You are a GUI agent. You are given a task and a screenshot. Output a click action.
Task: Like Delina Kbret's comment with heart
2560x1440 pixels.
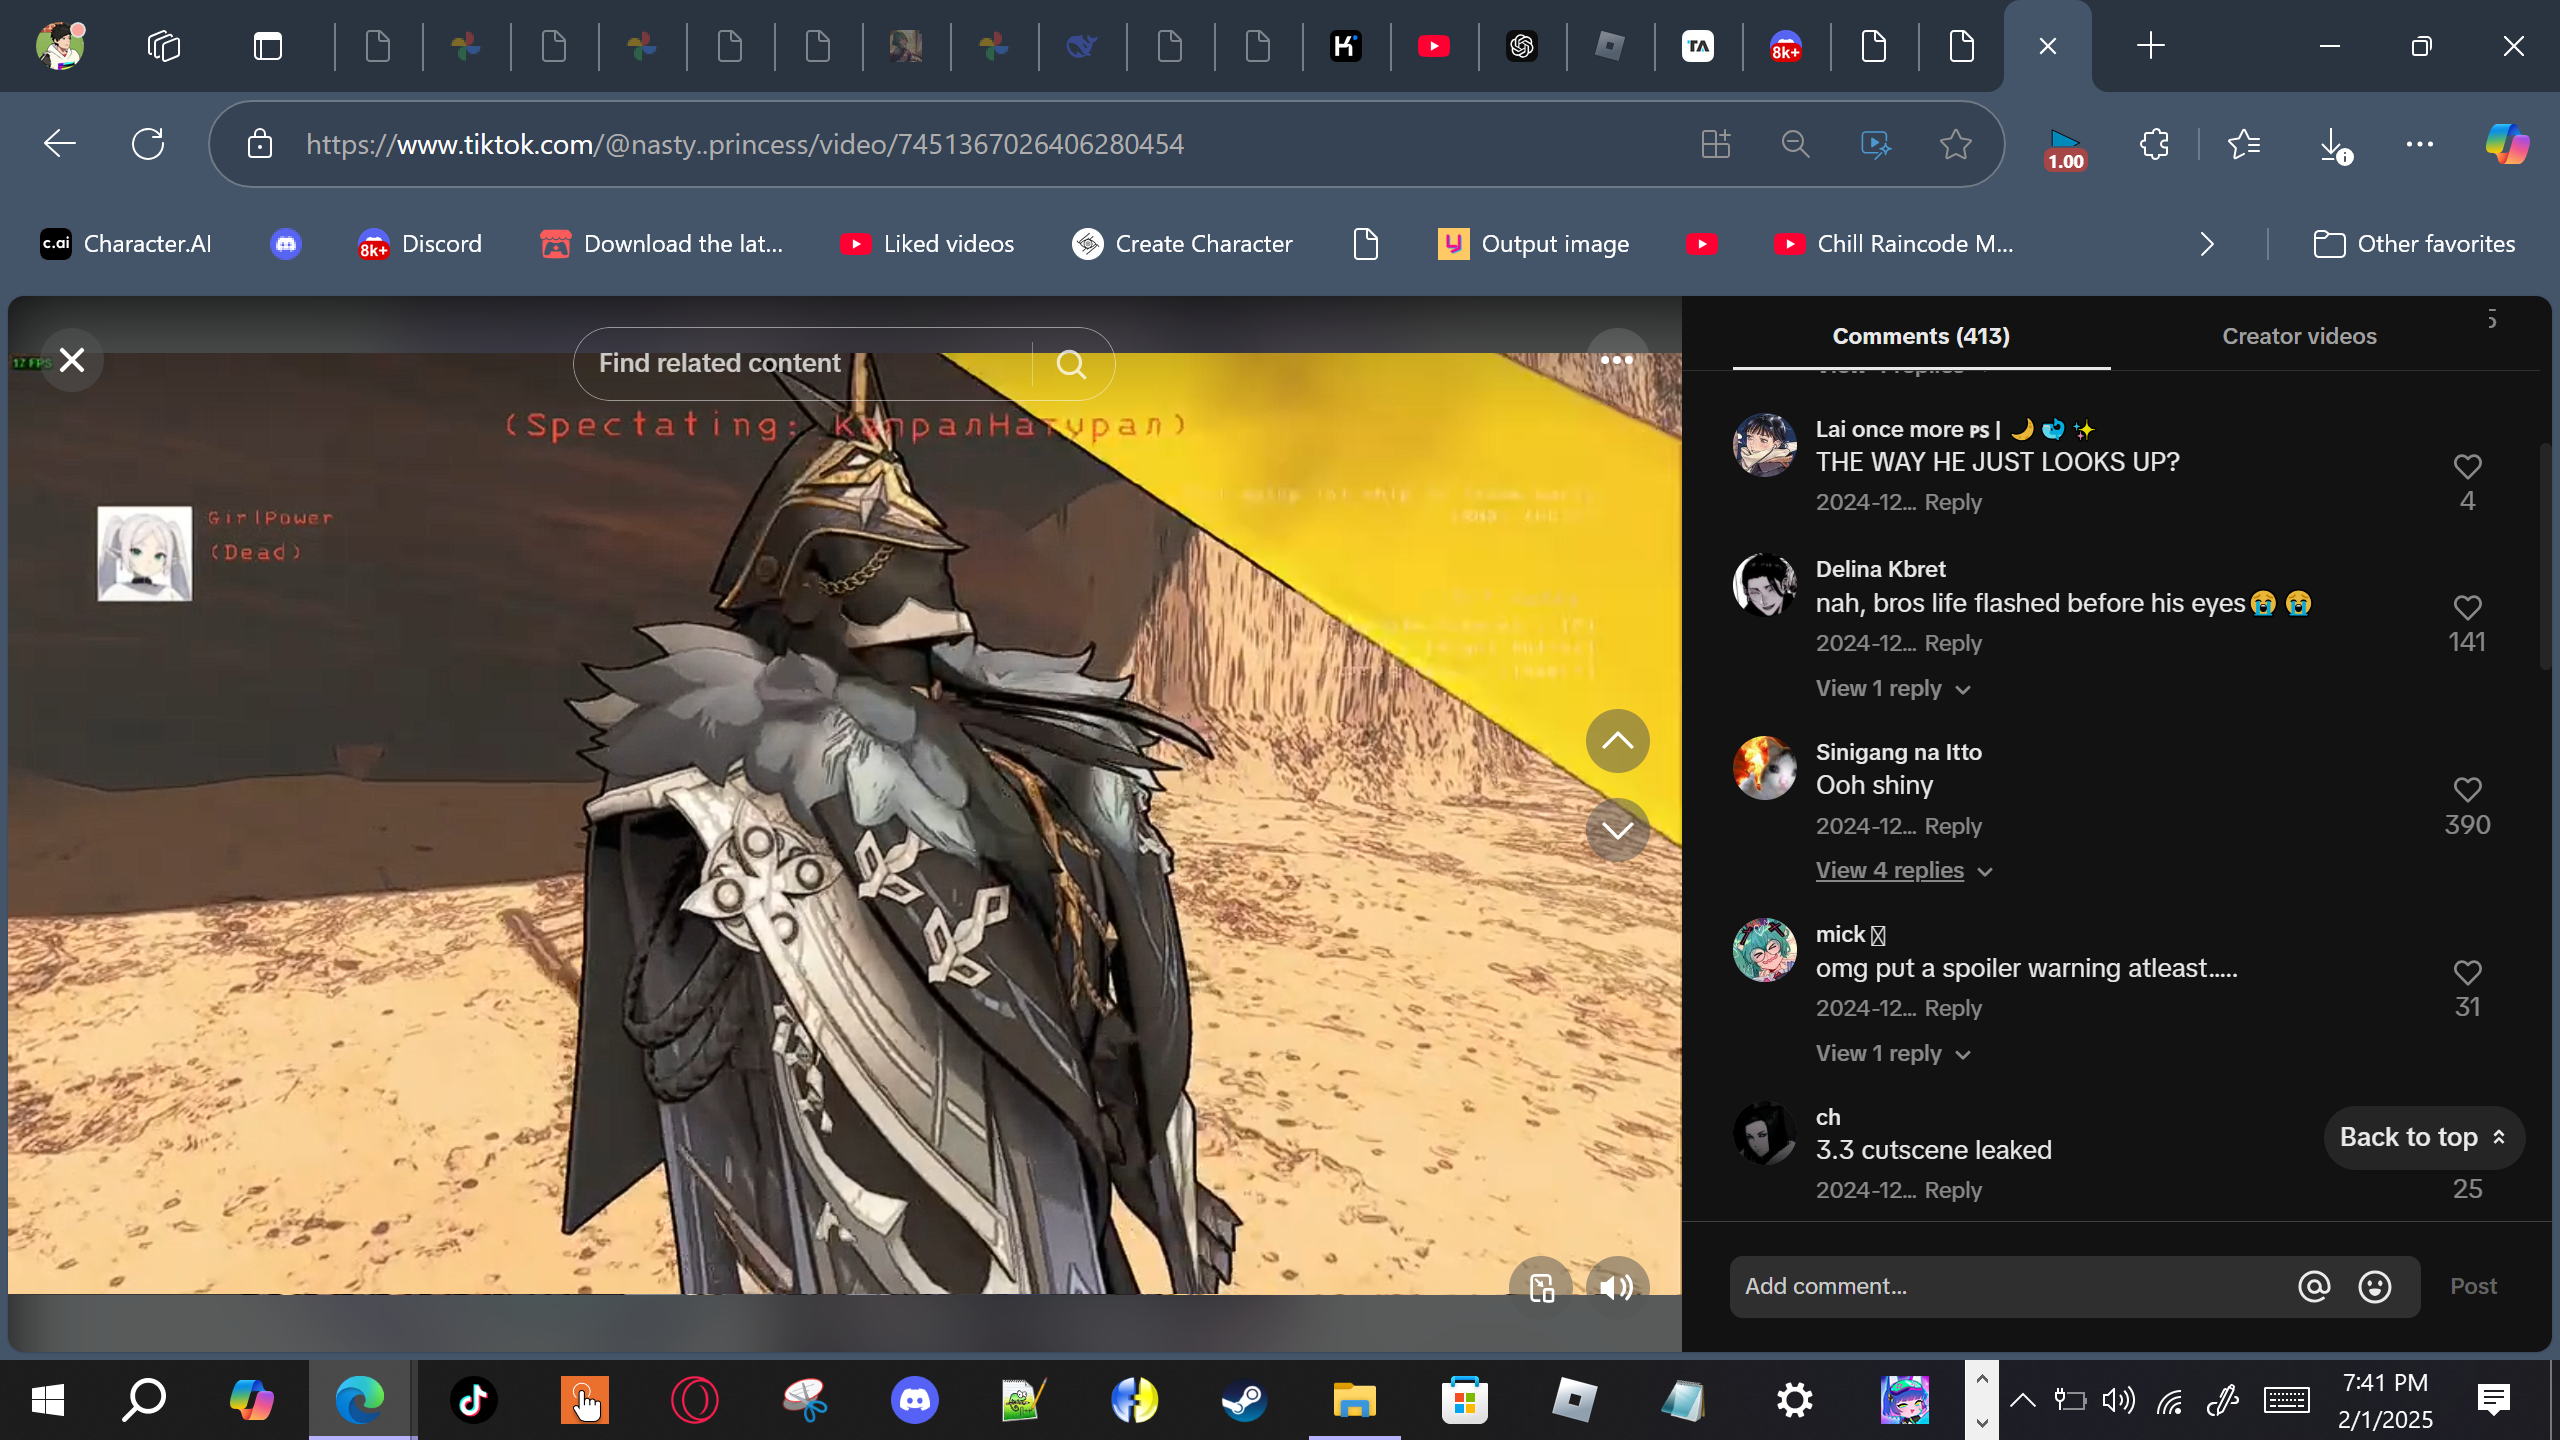pyautogui.click(x=2467, y=607)
